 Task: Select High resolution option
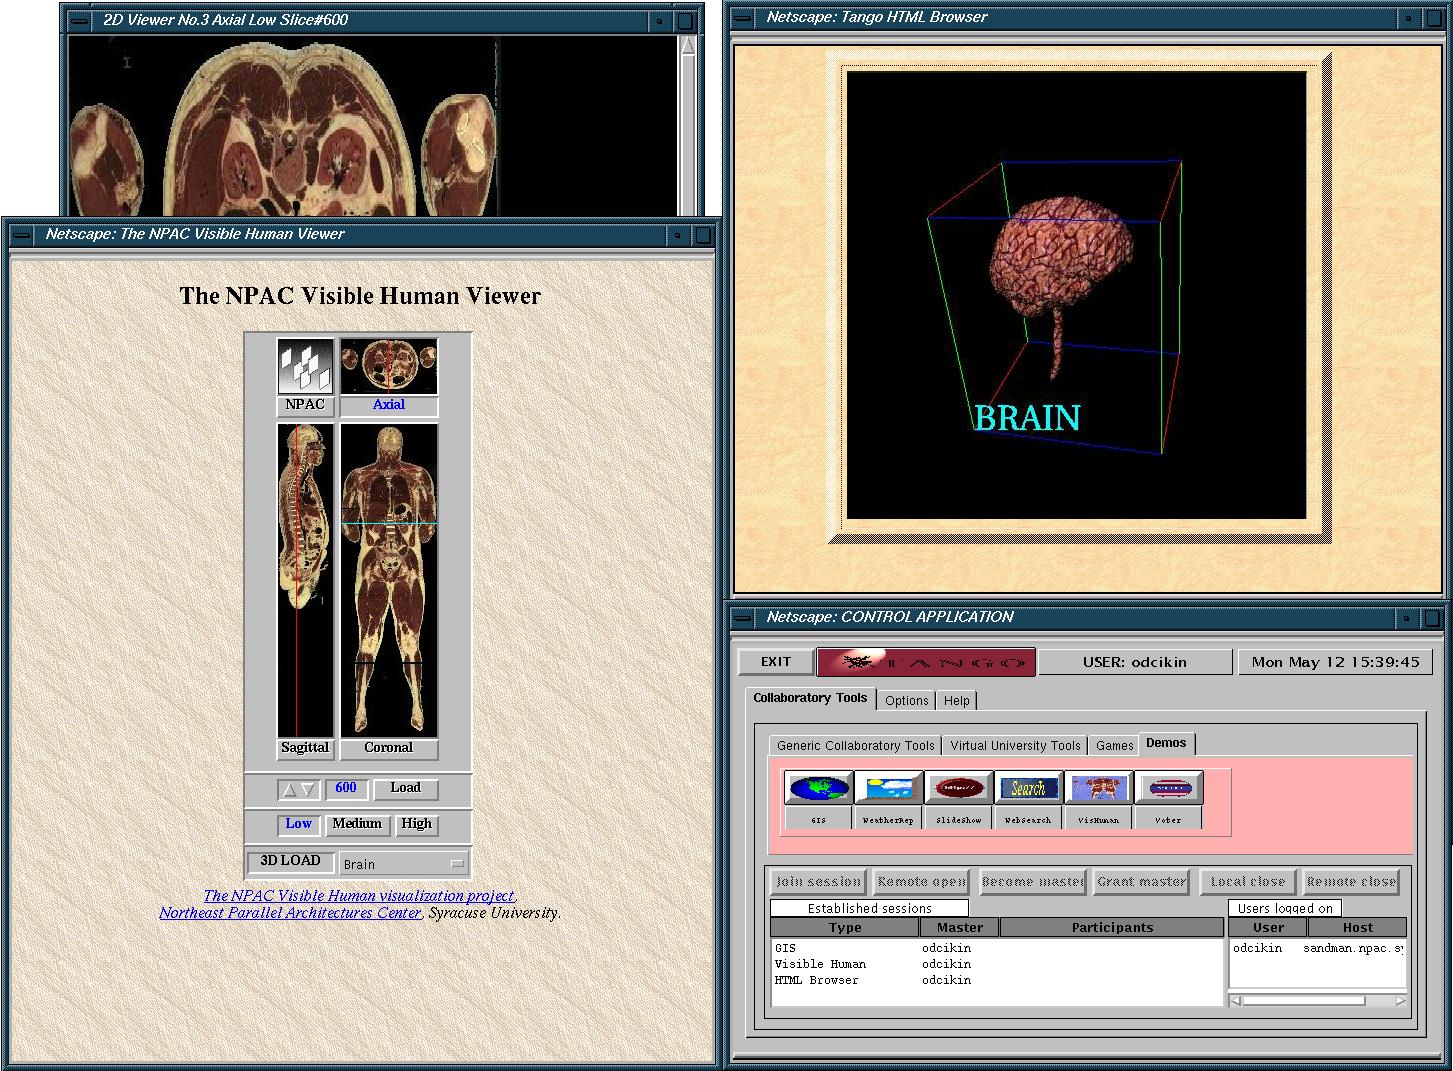coord(417,824)
